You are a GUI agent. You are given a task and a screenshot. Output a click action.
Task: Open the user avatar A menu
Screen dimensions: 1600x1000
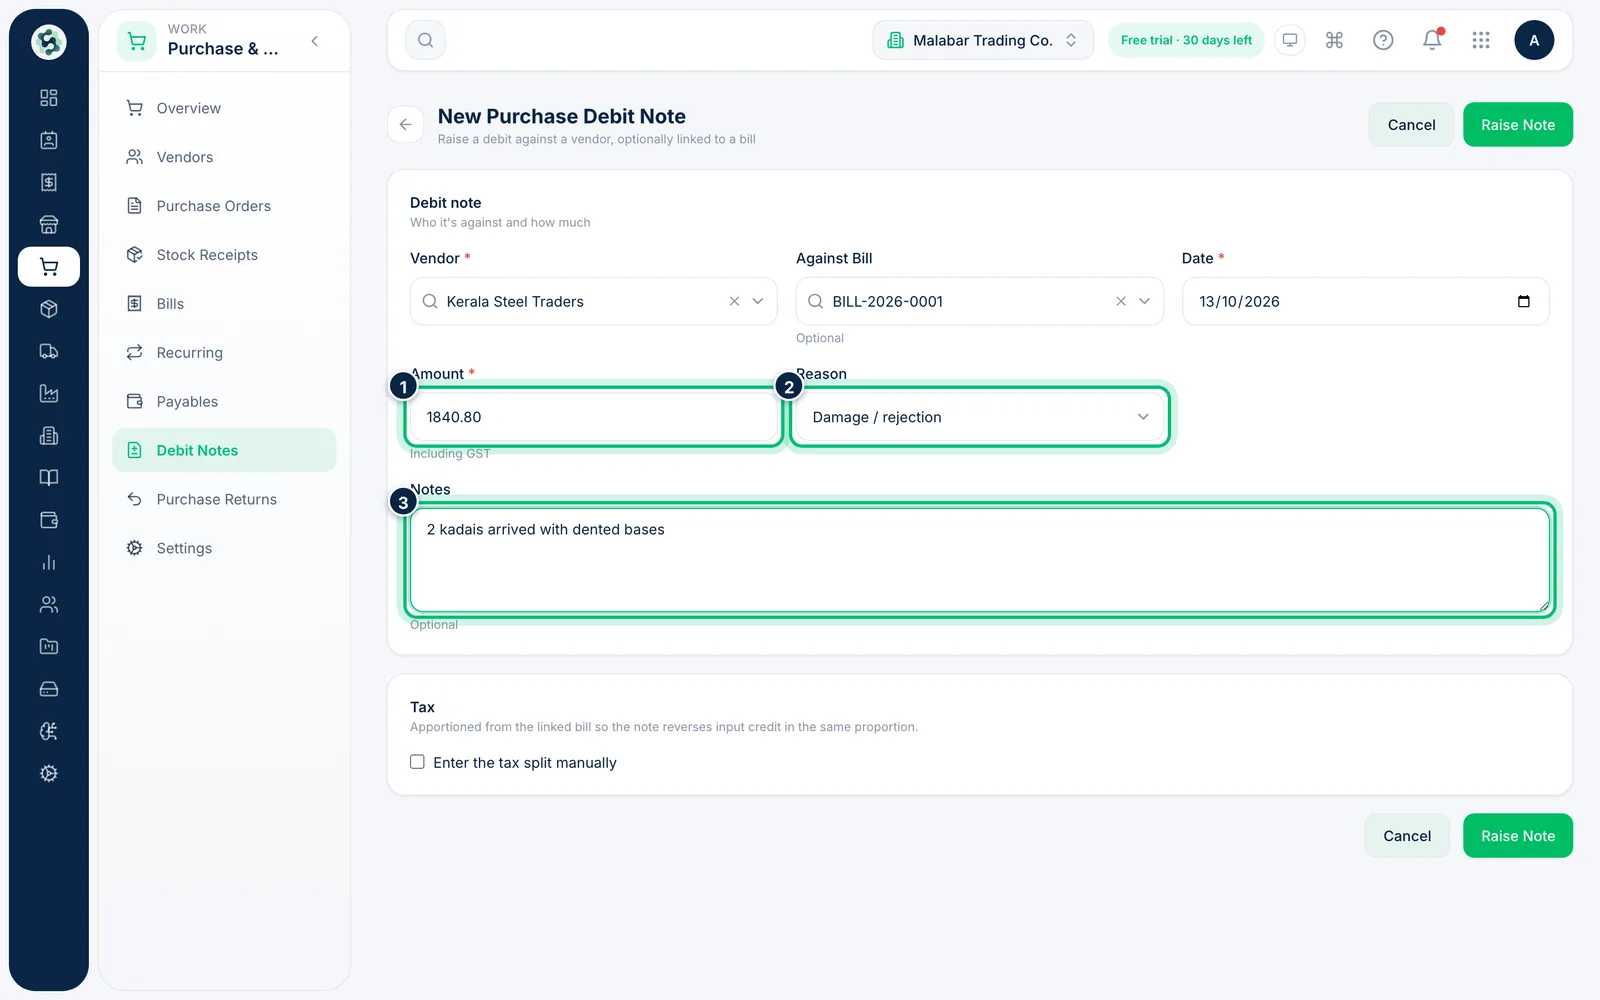(1534, 40)
